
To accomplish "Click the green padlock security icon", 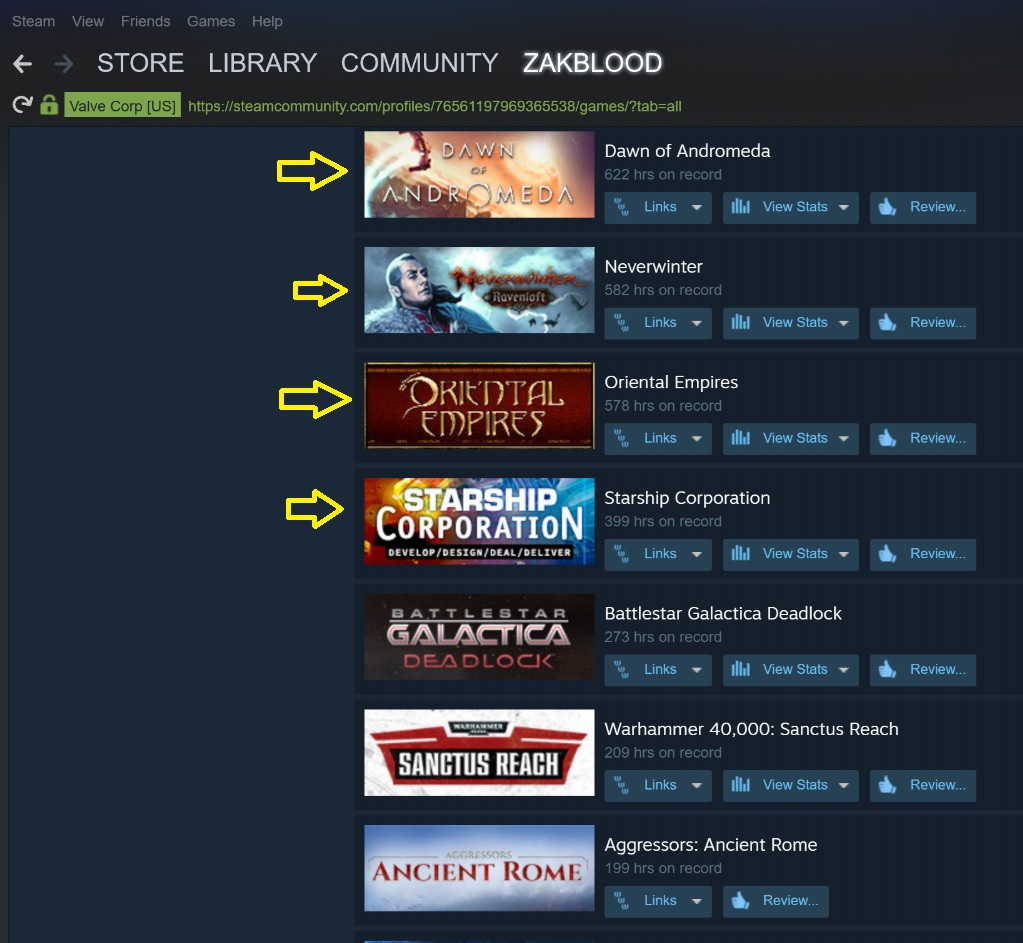I will pyautogui.click(x=49, y=104).
